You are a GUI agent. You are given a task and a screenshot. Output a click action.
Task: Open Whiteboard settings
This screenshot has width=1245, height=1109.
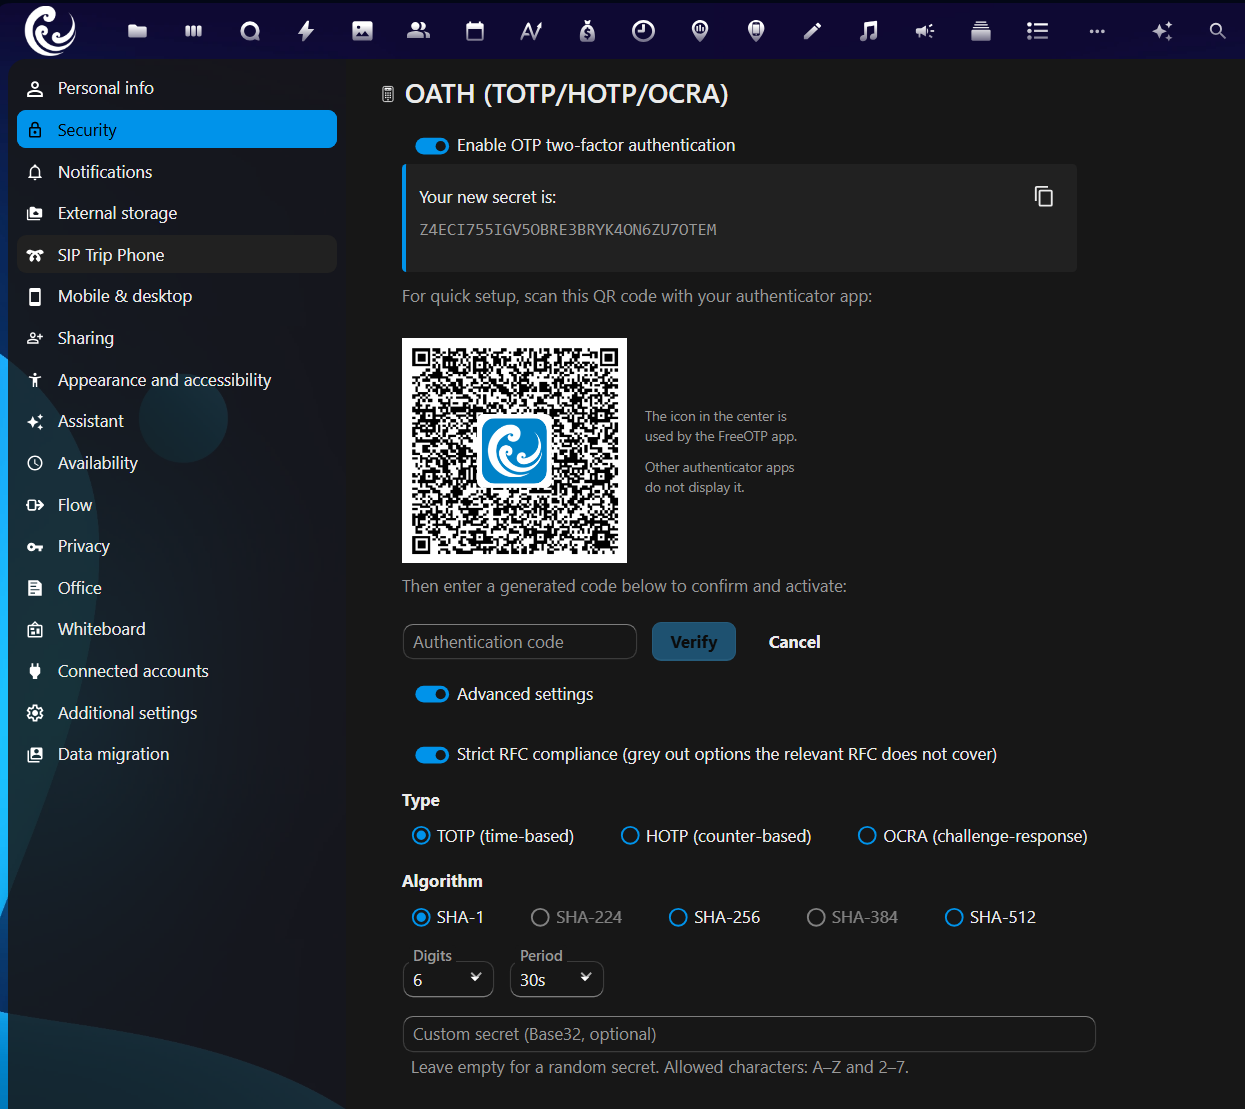(177, 629)
